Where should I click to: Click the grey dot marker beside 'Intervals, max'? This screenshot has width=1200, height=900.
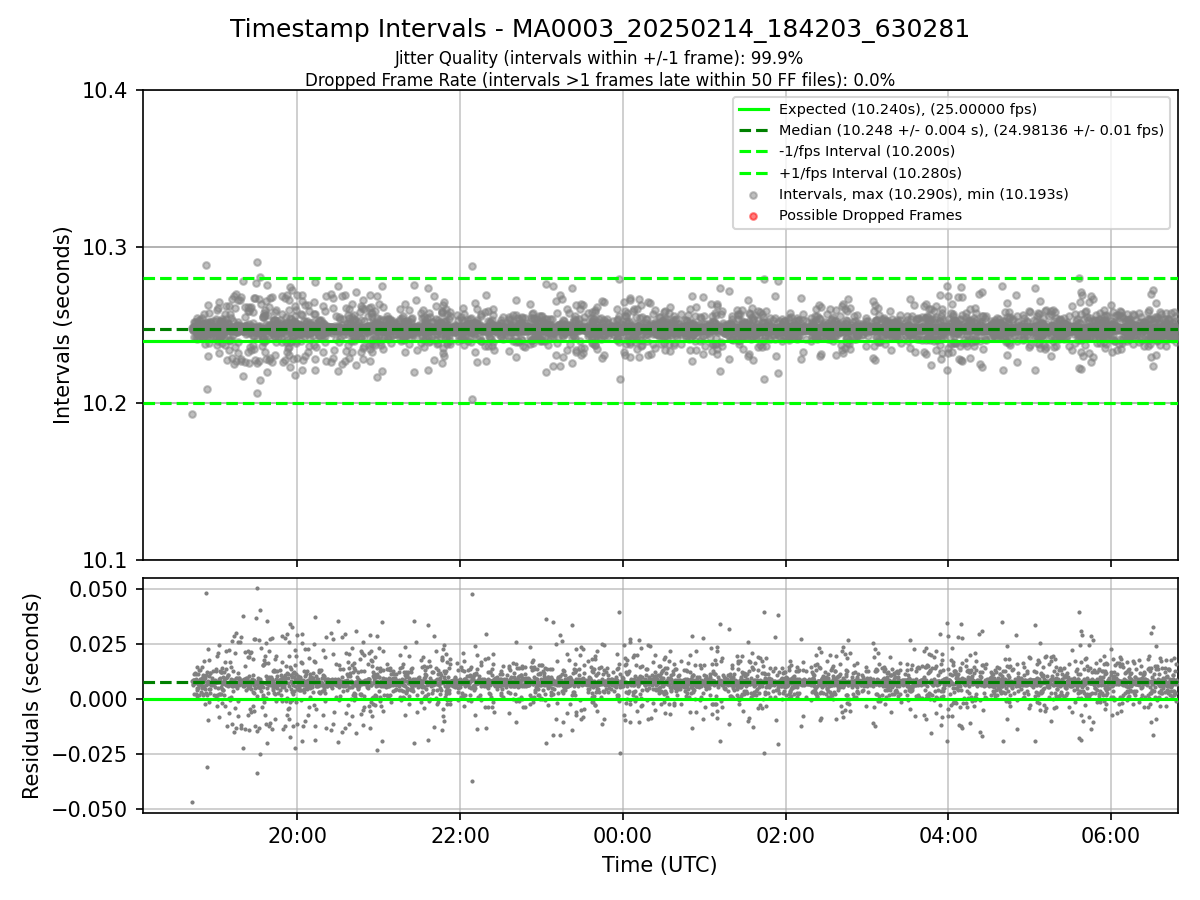755,195
